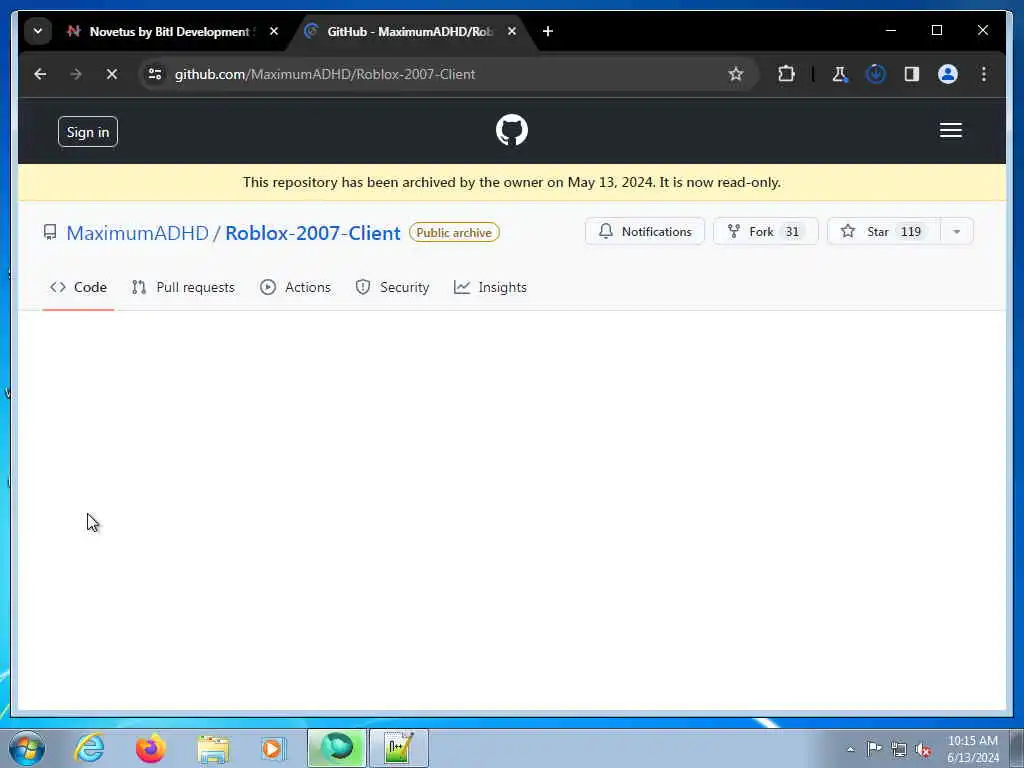The height and width of the screenshot is (768, 1024).
Task: Open the GitHub hamburger menu
Action: pos(950,131)
